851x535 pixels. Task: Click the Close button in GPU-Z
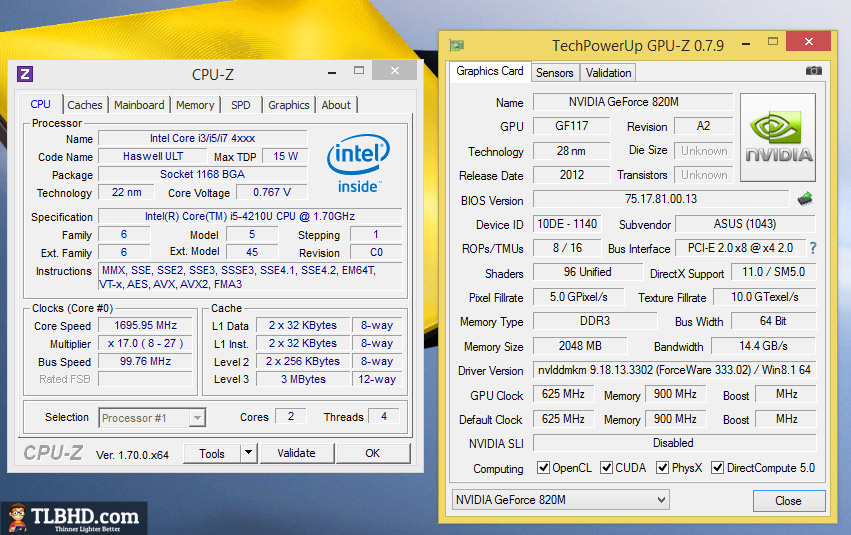789,501
